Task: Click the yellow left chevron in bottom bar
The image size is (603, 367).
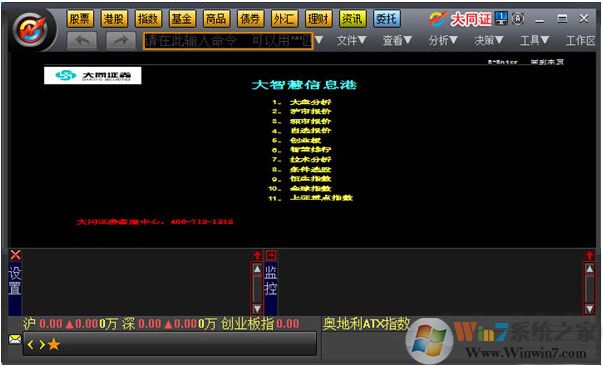Action: pyautogui.click(x=31, y=344)
